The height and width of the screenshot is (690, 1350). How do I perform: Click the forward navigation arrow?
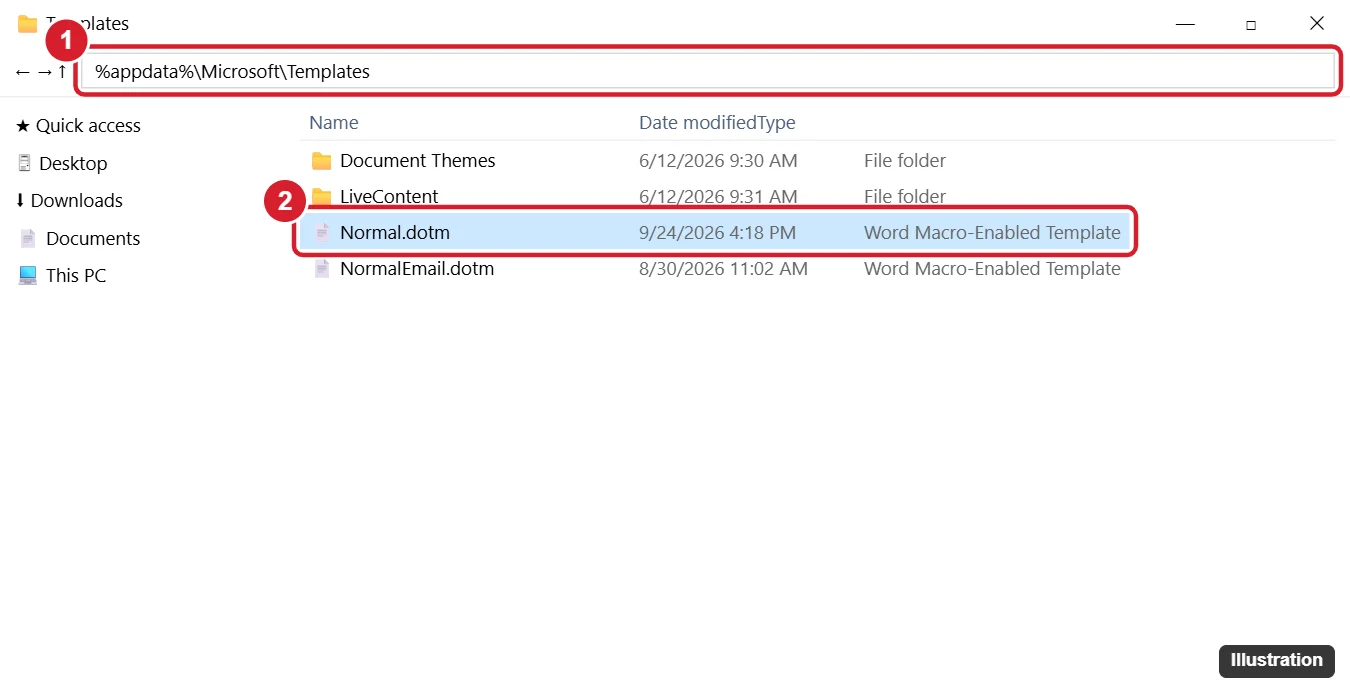click(44, 72)
